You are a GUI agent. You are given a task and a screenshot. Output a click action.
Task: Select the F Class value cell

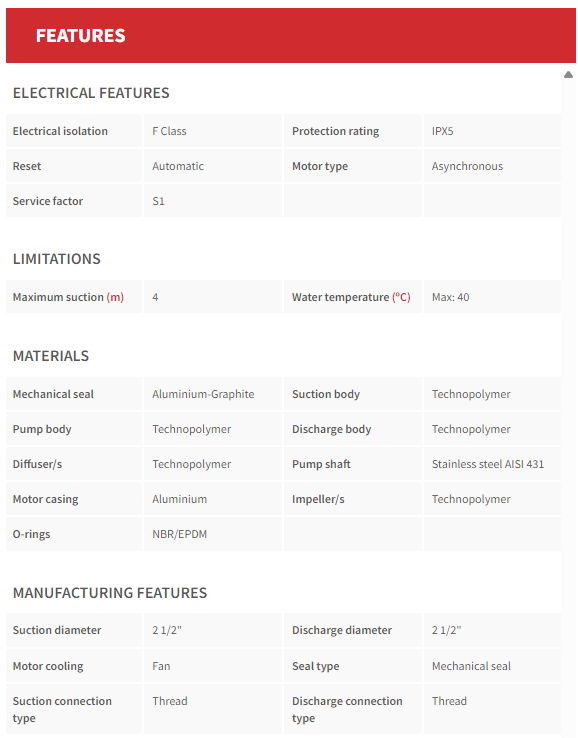[x=213, y=131]
